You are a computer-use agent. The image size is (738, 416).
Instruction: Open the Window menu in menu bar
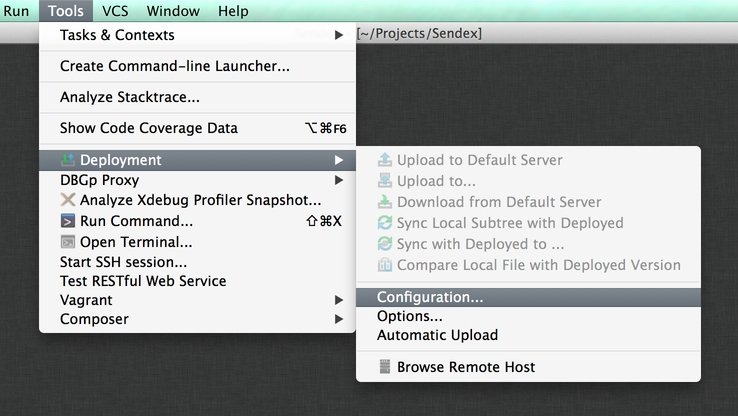173,11
